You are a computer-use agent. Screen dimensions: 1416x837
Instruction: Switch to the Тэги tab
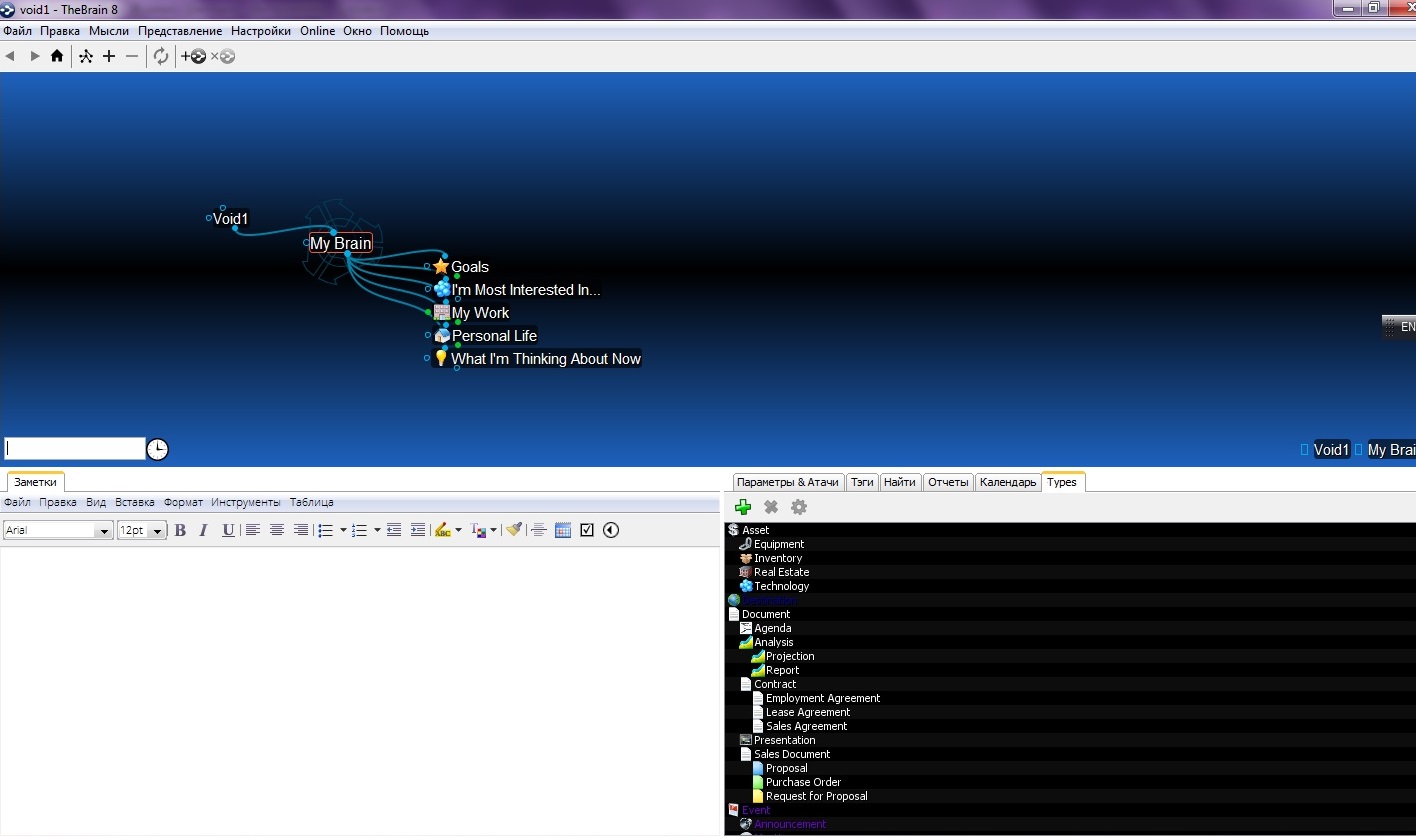coord(862,482)
